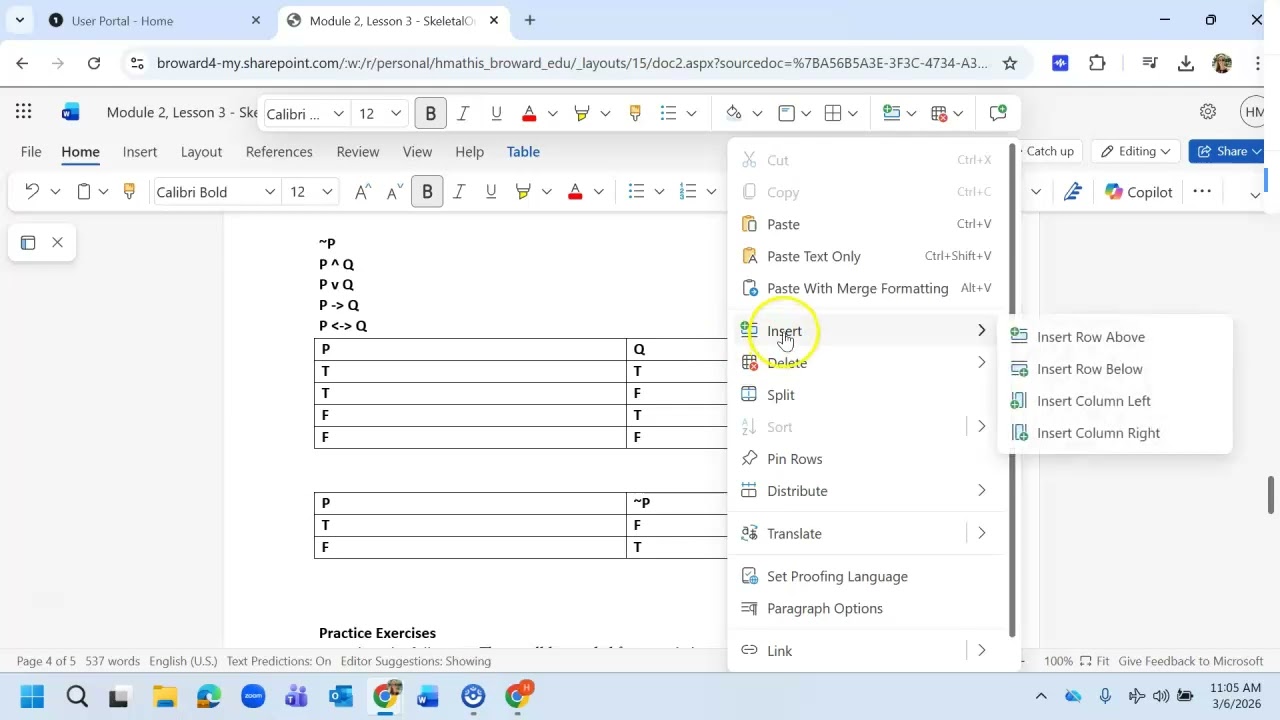The width and height of the screenshot is (1280, 720).
Task: Open the Office app launcher grid
Action: coord(23,112)
